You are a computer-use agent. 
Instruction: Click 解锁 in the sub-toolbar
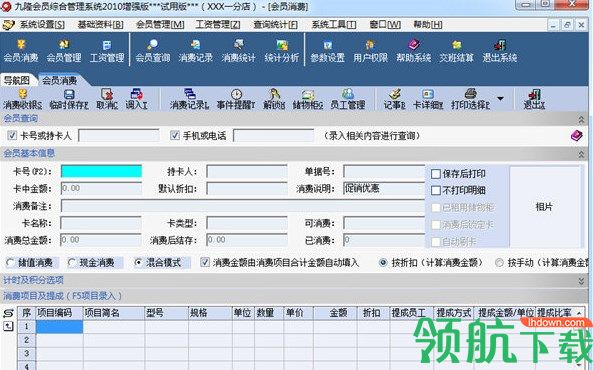[x=274, y=99]
